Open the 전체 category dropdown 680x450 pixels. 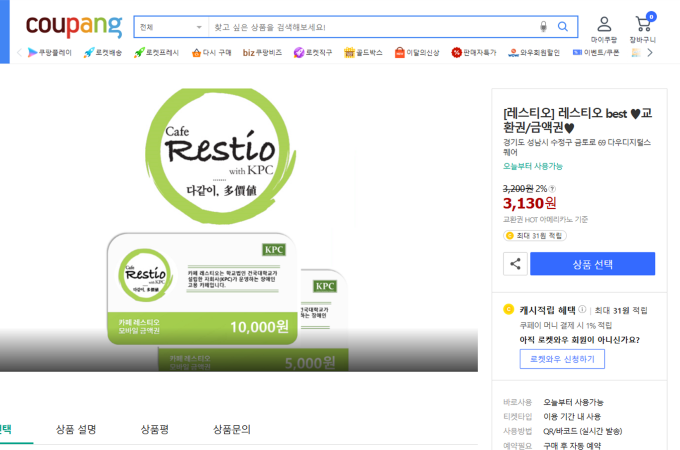171,27
